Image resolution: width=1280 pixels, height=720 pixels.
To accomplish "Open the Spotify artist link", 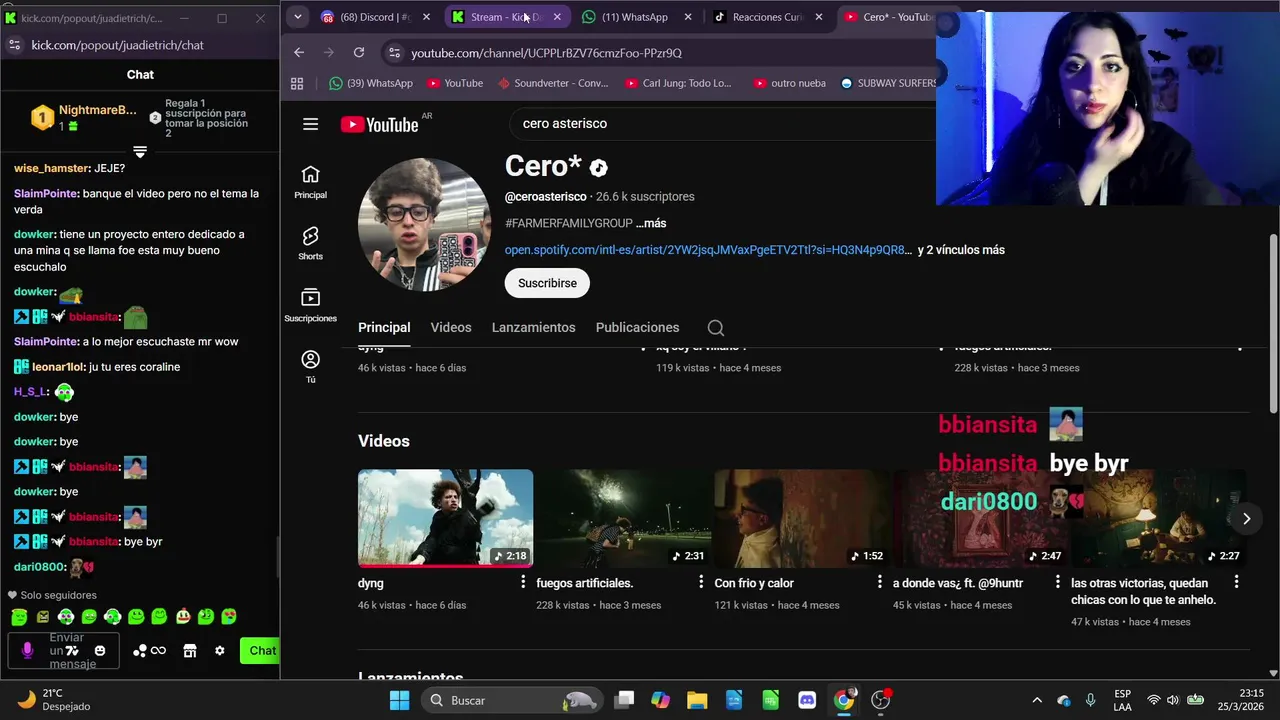I will [708, 250].
